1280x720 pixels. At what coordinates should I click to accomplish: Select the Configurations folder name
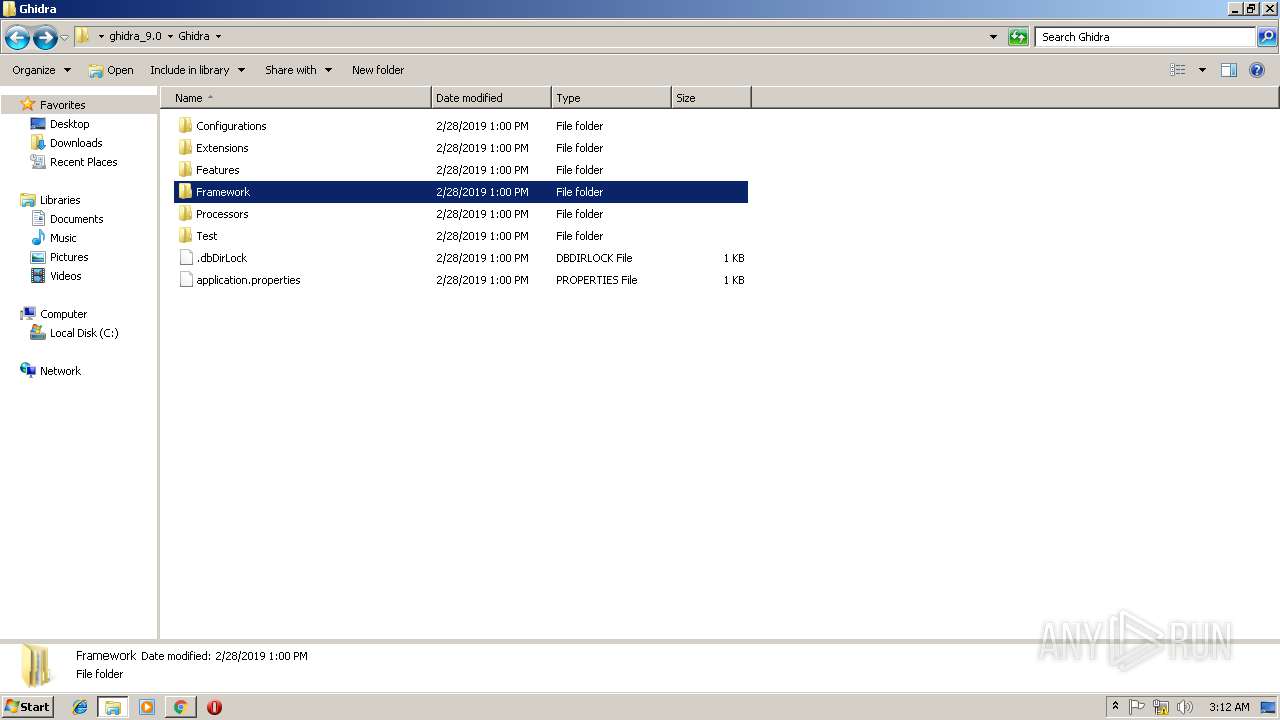(231, 126)
